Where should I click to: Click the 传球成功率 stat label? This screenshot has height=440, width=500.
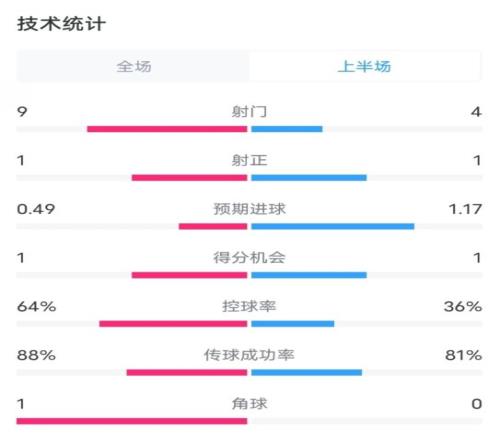[x=249, y=355]
